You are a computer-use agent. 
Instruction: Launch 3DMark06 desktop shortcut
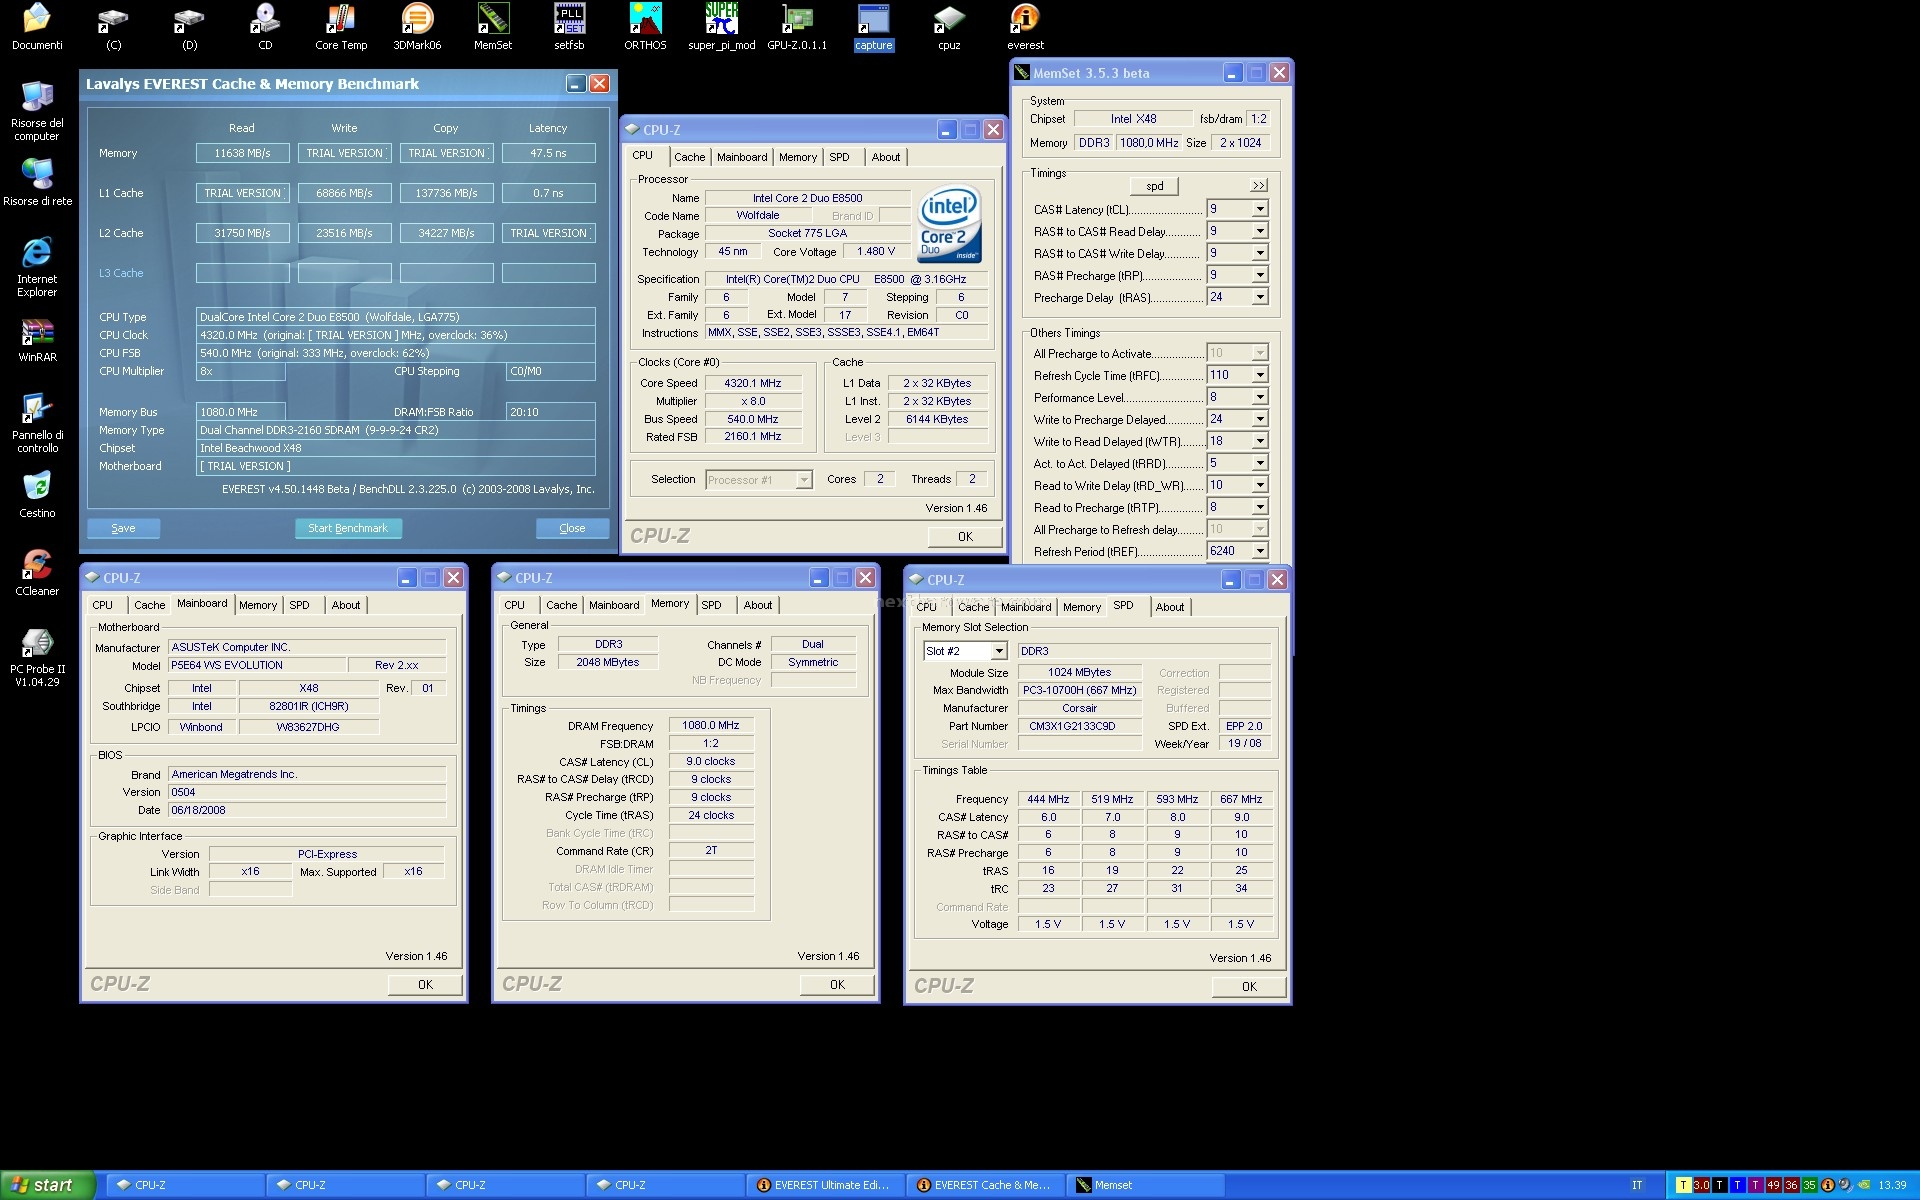(417, 27)
